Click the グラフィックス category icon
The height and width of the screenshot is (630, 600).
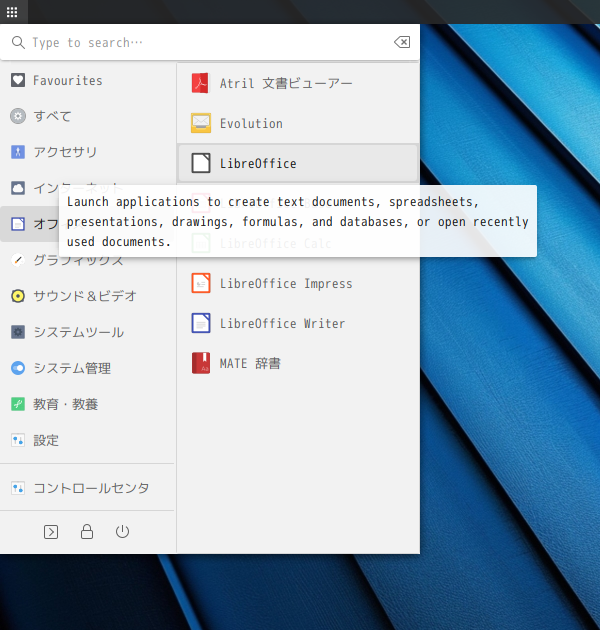point(18,260)
